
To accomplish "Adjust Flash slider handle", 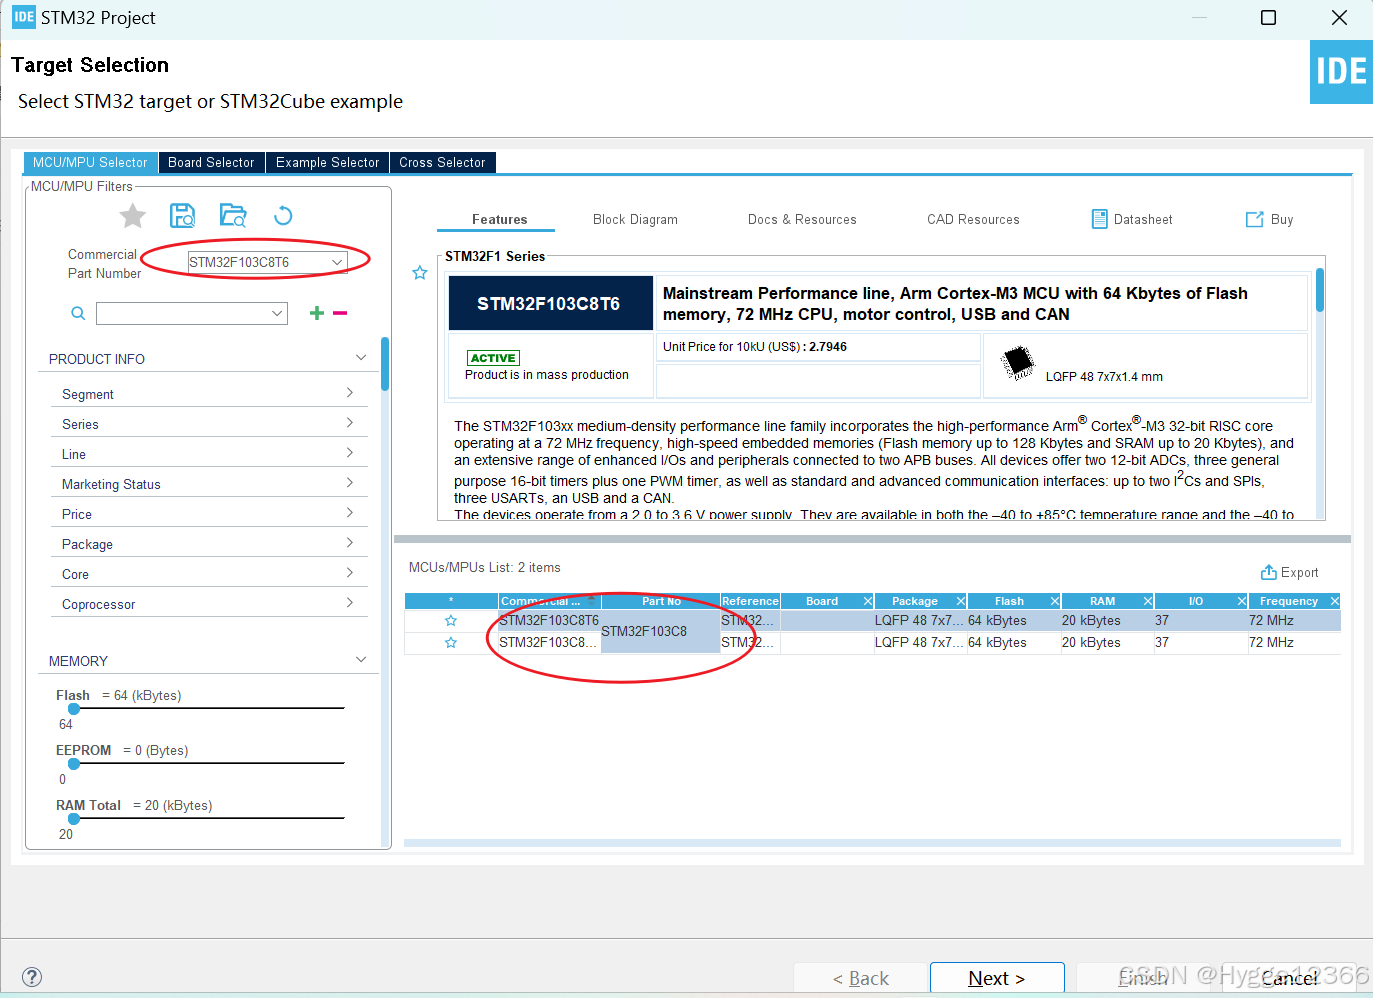I will [74, 709].
